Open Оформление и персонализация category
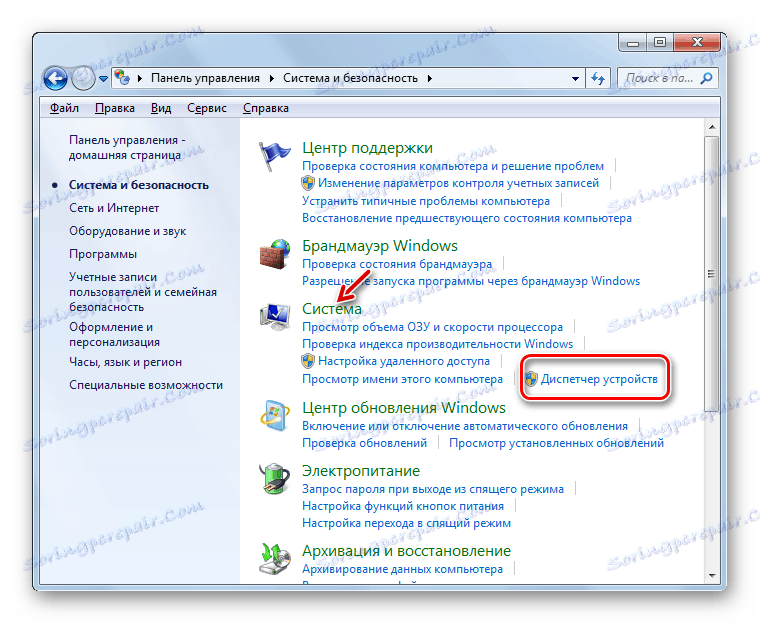Screen dimensions: 760x624 tap(114, 335)
